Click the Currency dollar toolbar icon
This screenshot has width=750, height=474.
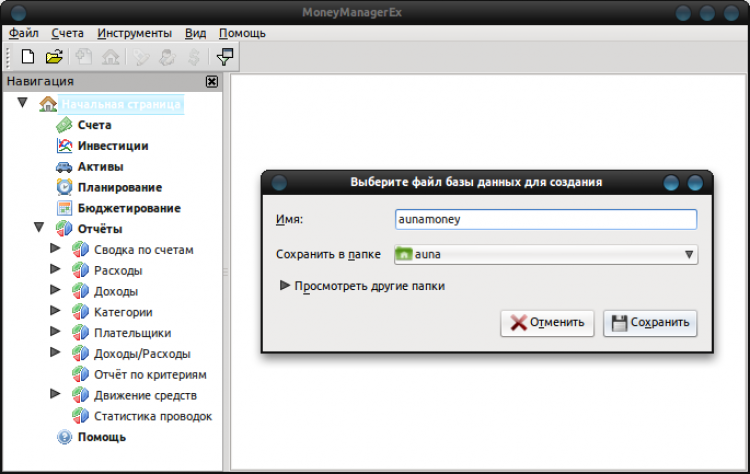194,57
